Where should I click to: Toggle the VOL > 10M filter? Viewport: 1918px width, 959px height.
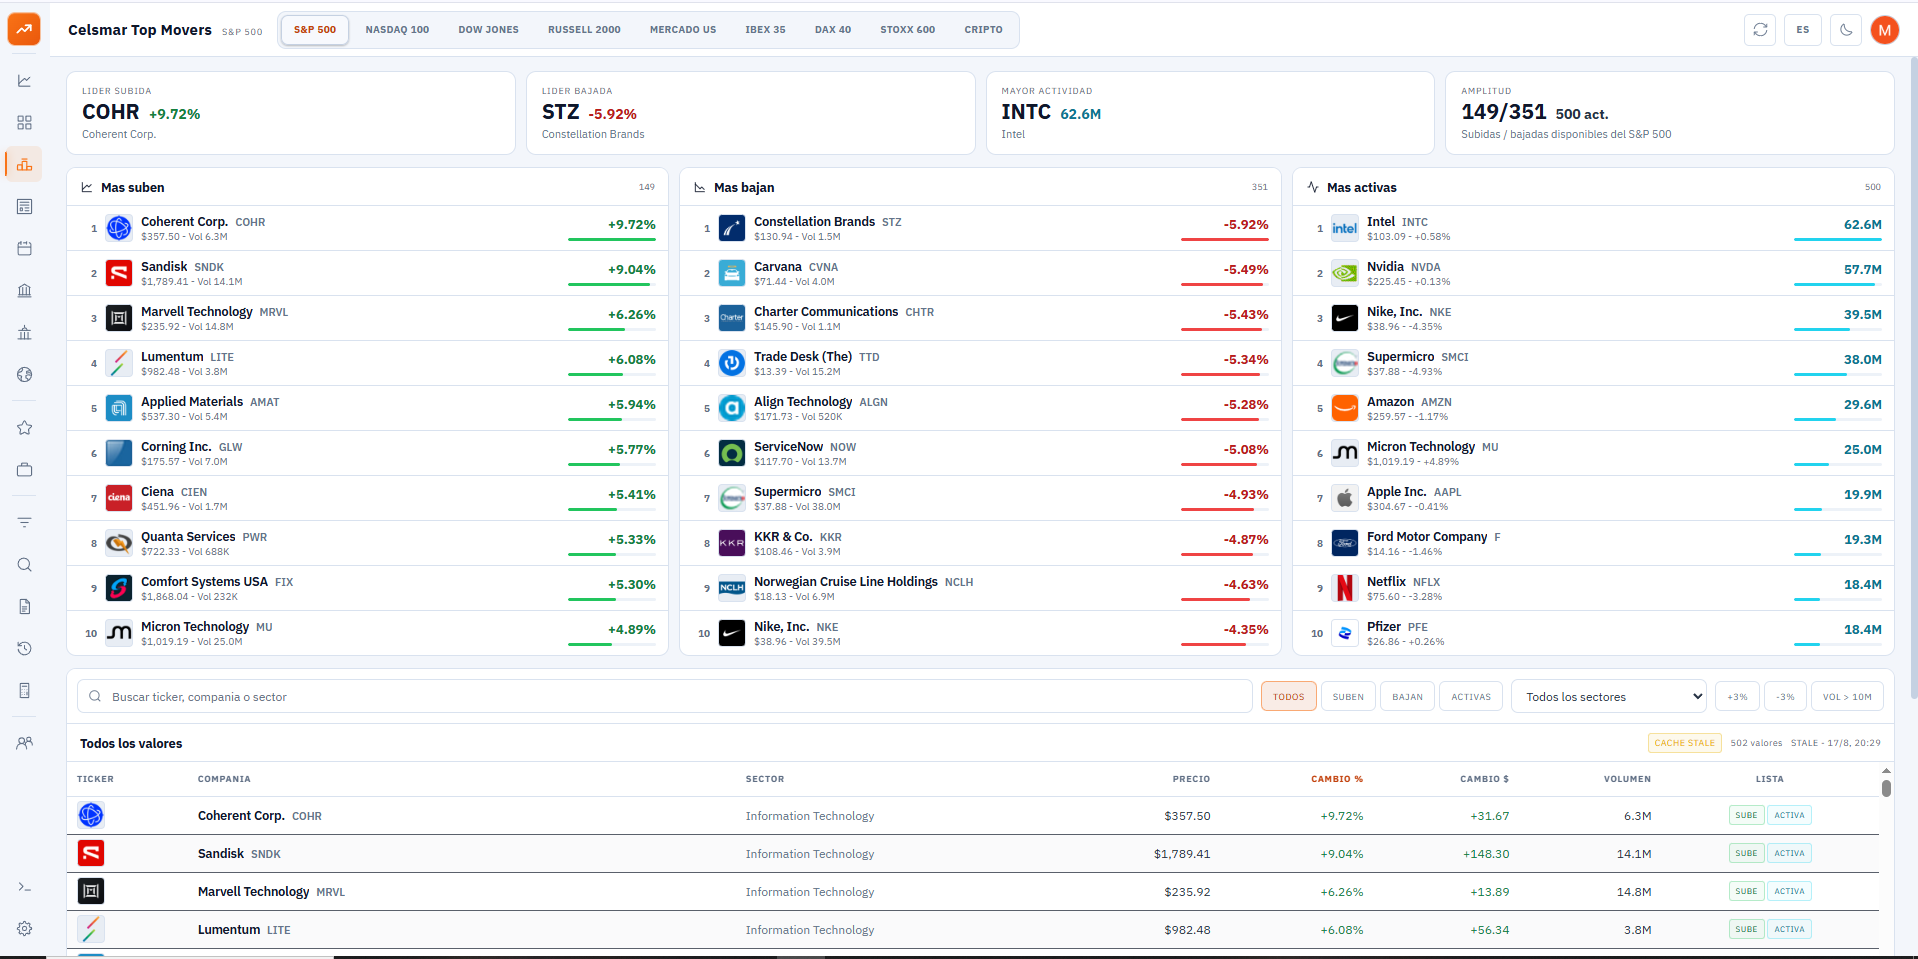tap(1847, 697)
